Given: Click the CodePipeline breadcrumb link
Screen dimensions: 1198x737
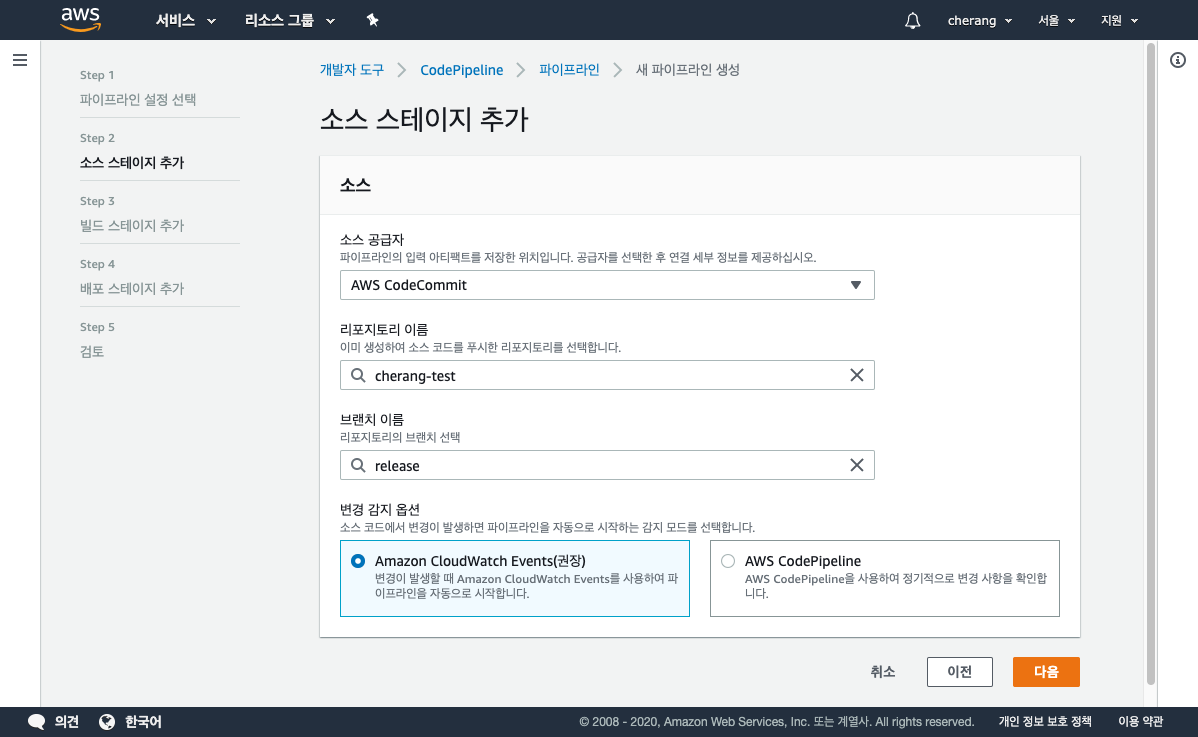Looking at the screenshot, I should (461, 70).
